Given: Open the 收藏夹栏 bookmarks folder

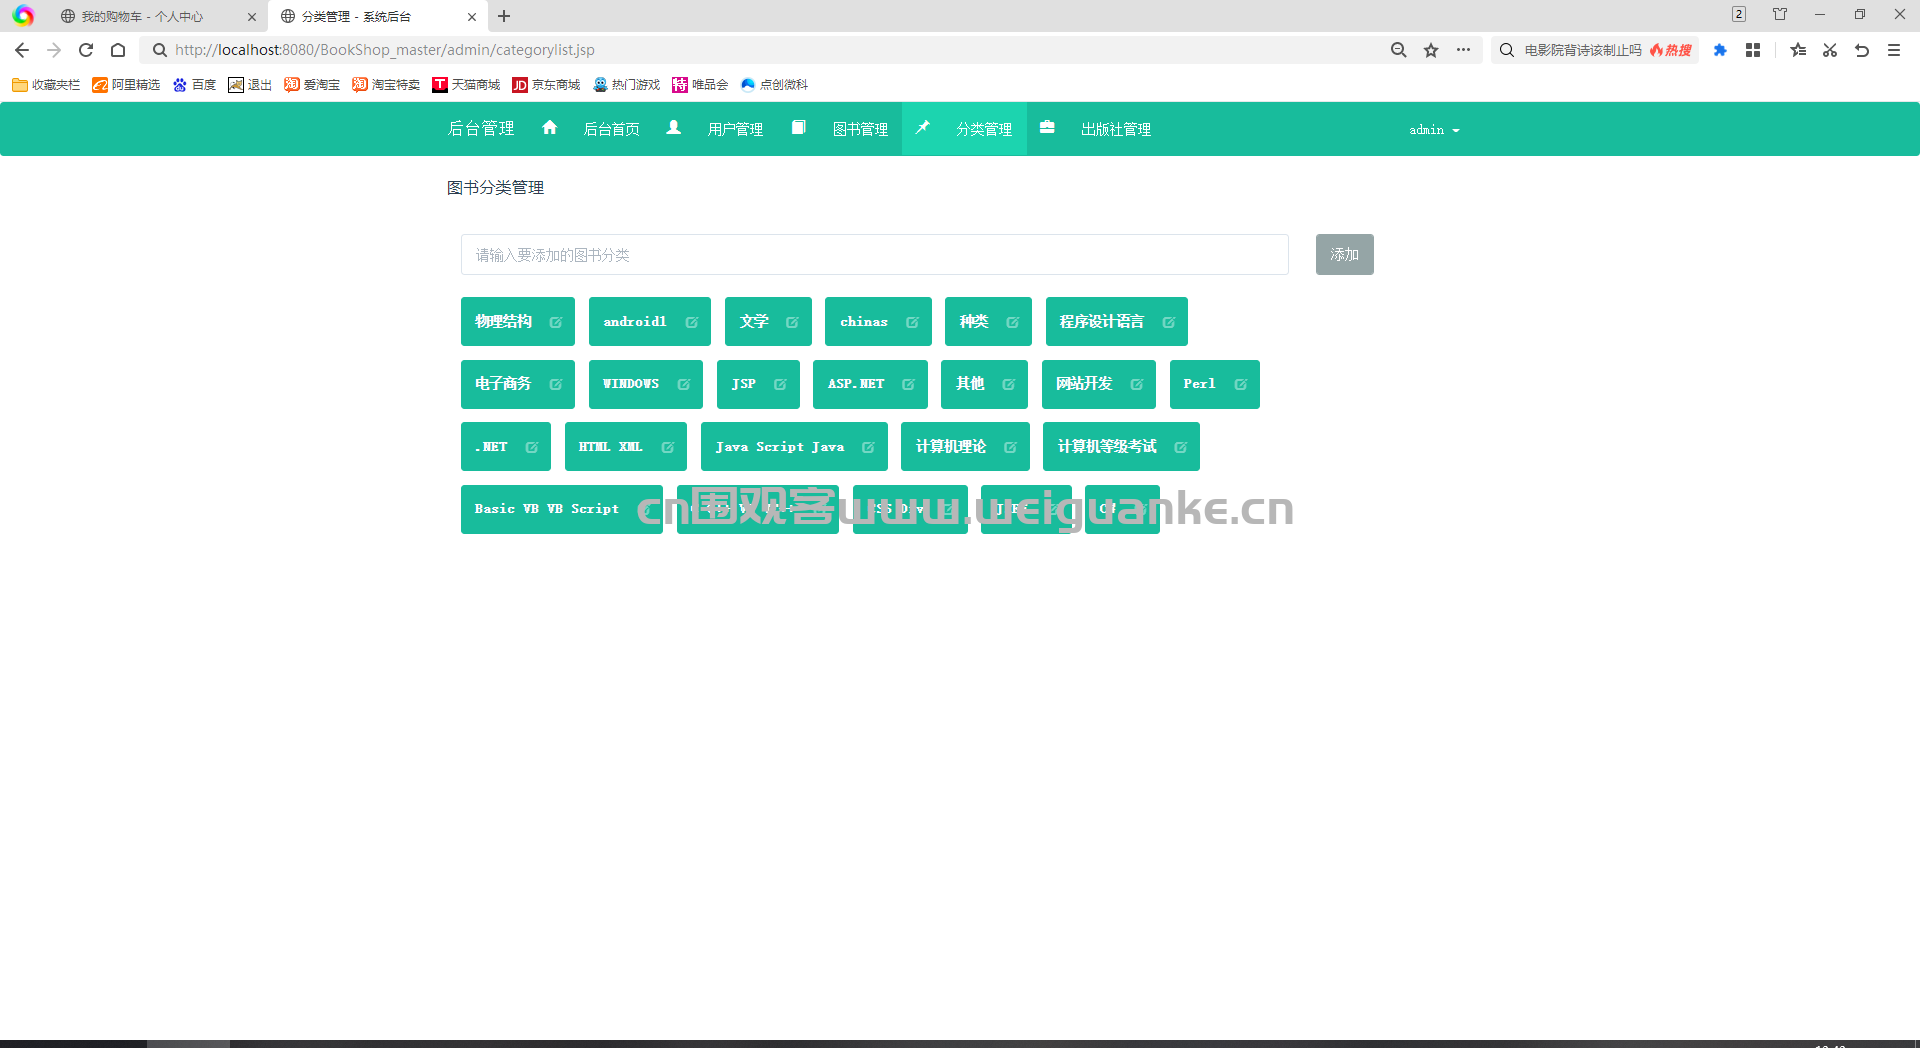Looking at the screenshot, I should point(46,85).
